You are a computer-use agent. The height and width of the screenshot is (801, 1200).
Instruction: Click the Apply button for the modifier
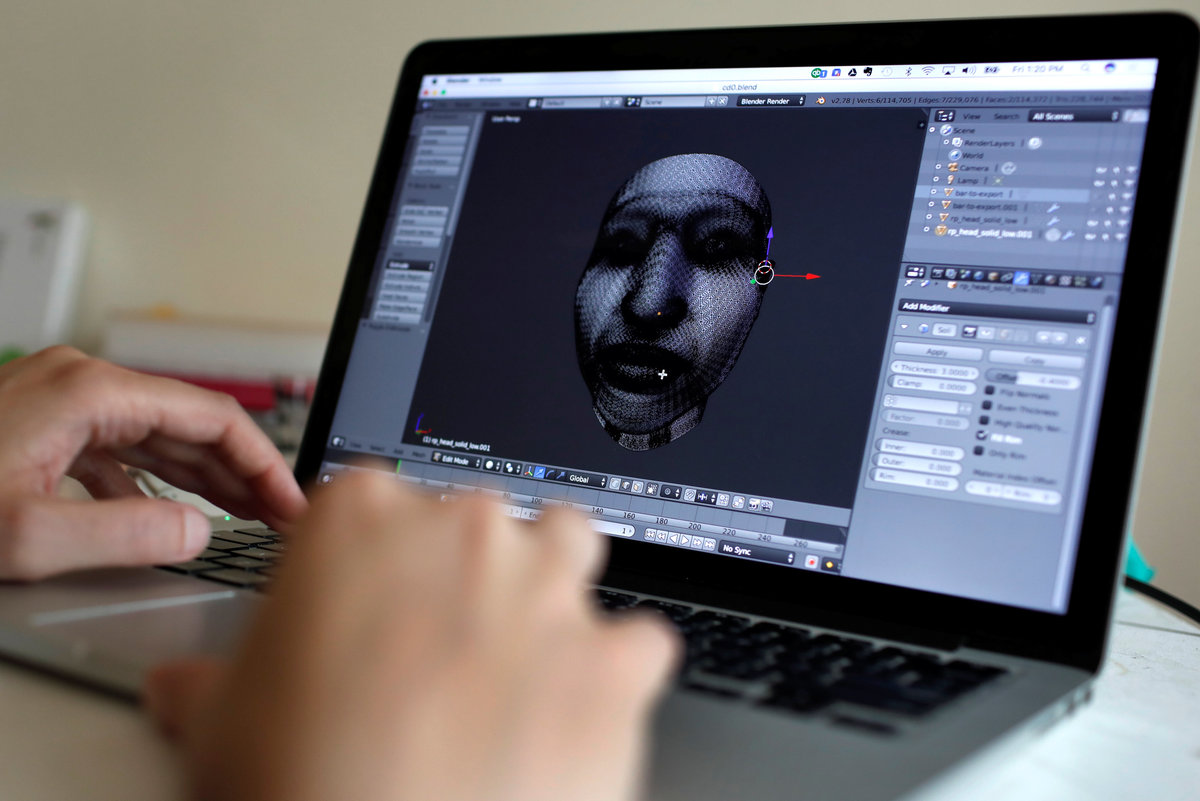pos(937,352)
